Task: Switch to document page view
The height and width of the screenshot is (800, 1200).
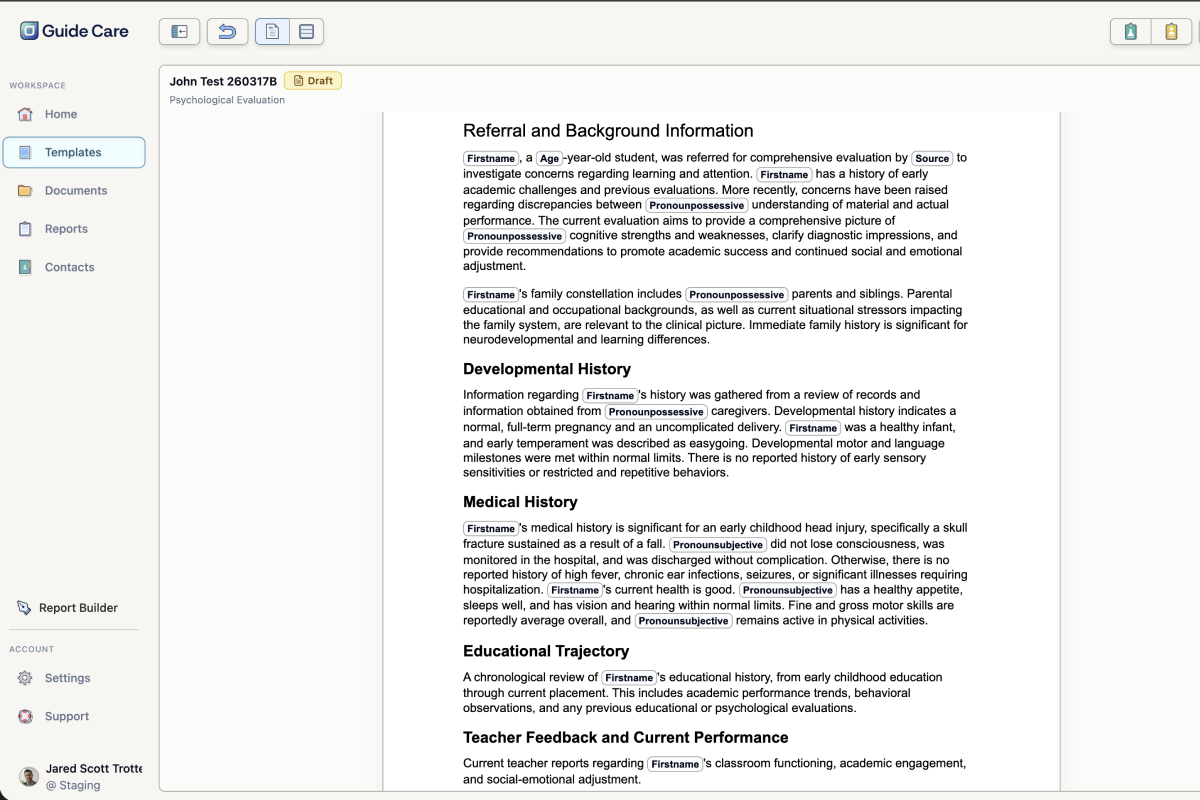Action: point(272,32)
